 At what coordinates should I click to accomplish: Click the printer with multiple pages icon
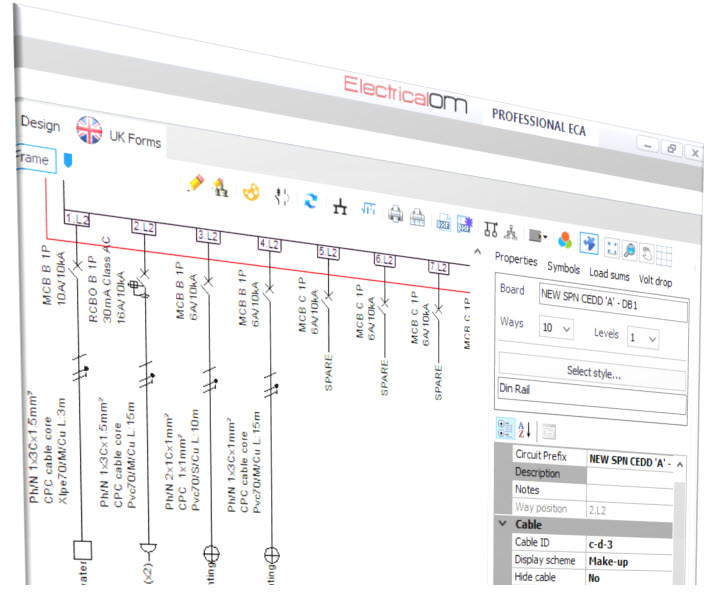pyautogui.click(x=417, y=217)
